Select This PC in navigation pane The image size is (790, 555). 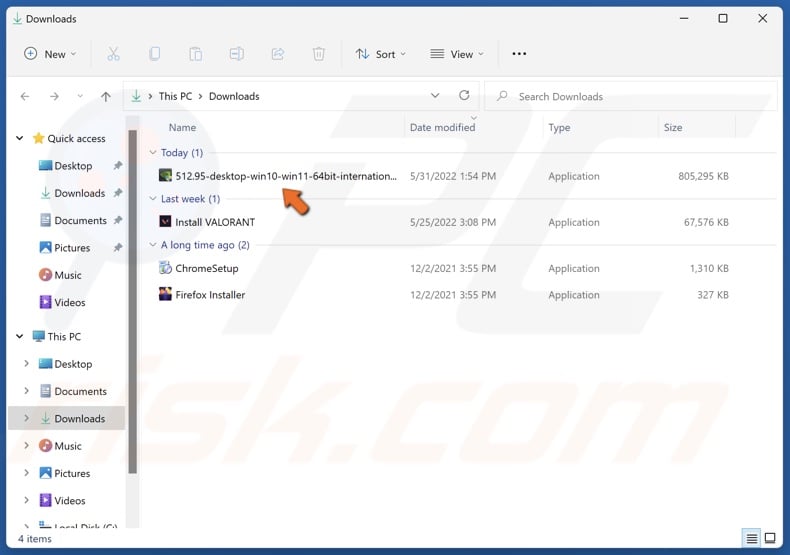coord(56,336)
